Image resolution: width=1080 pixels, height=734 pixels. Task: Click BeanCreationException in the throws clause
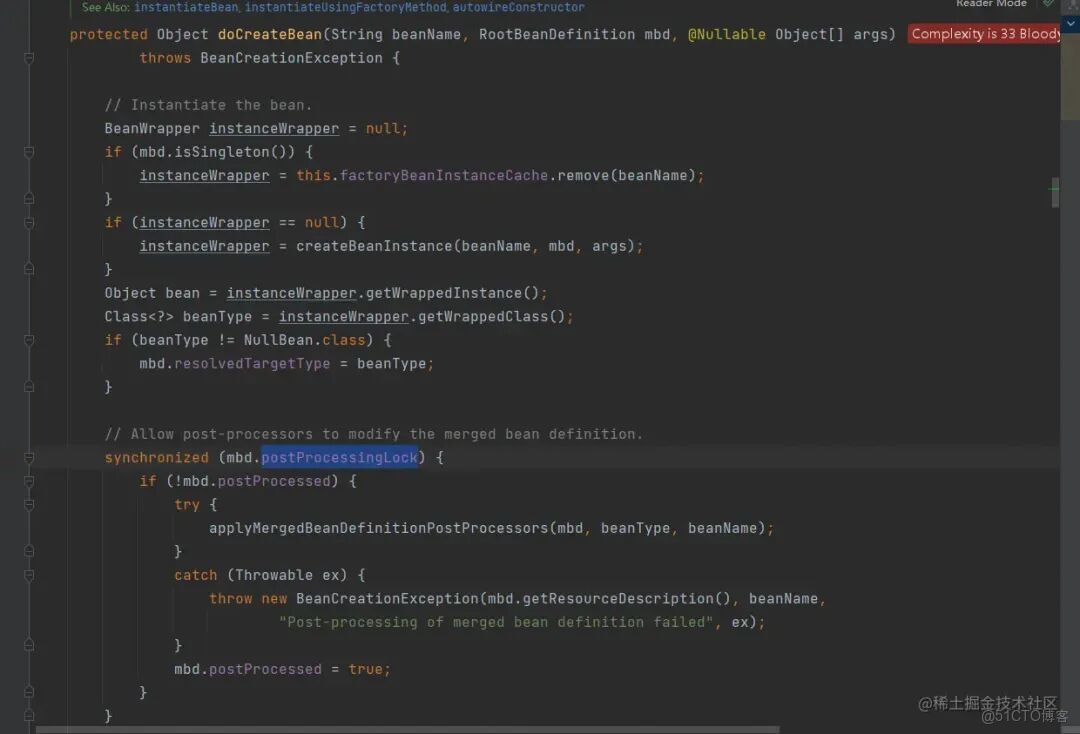291,59
